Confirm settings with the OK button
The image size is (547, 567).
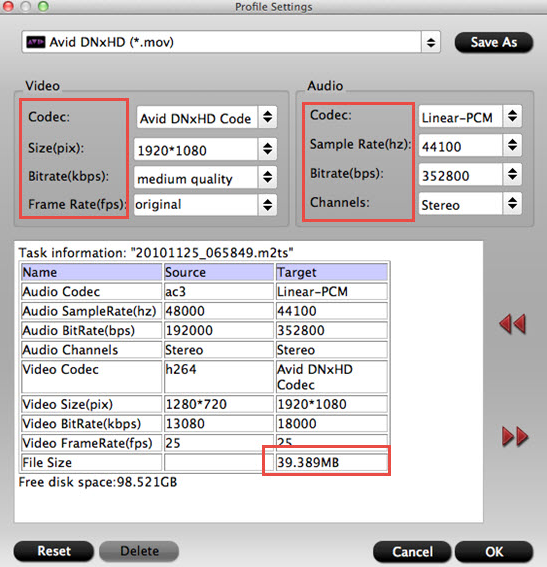[x=494, y=551]
